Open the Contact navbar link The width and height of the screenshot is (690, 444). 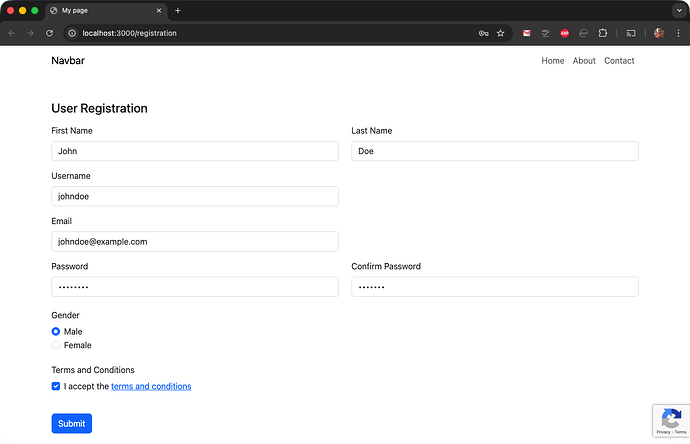[619, 61]
